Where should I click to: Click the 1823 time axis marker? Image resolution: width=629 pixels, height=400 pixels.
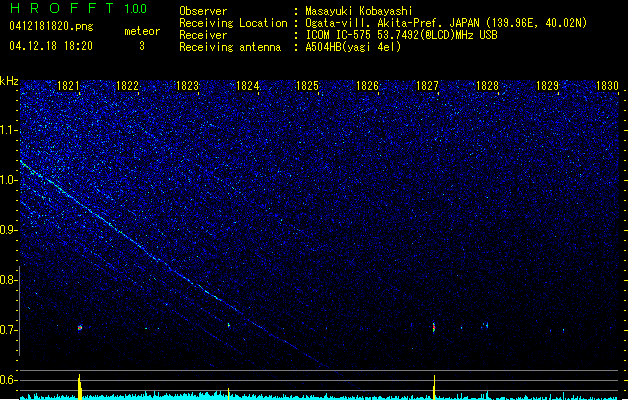point(187,86)
